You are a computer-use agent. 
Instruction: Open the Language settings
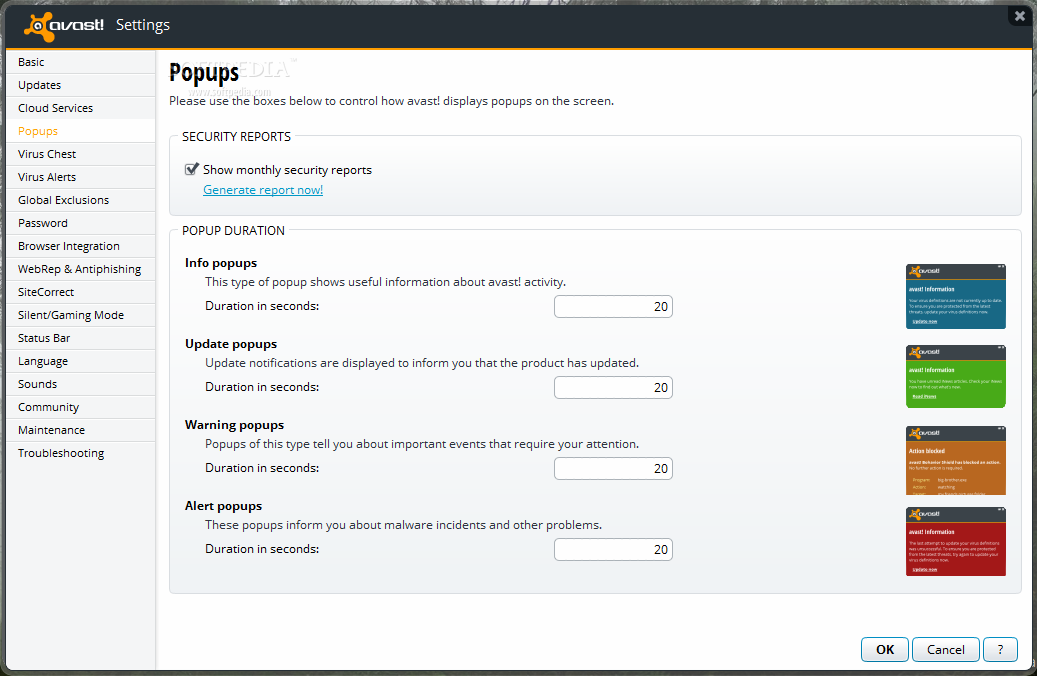pyautogui.click(x=81, y=361)
